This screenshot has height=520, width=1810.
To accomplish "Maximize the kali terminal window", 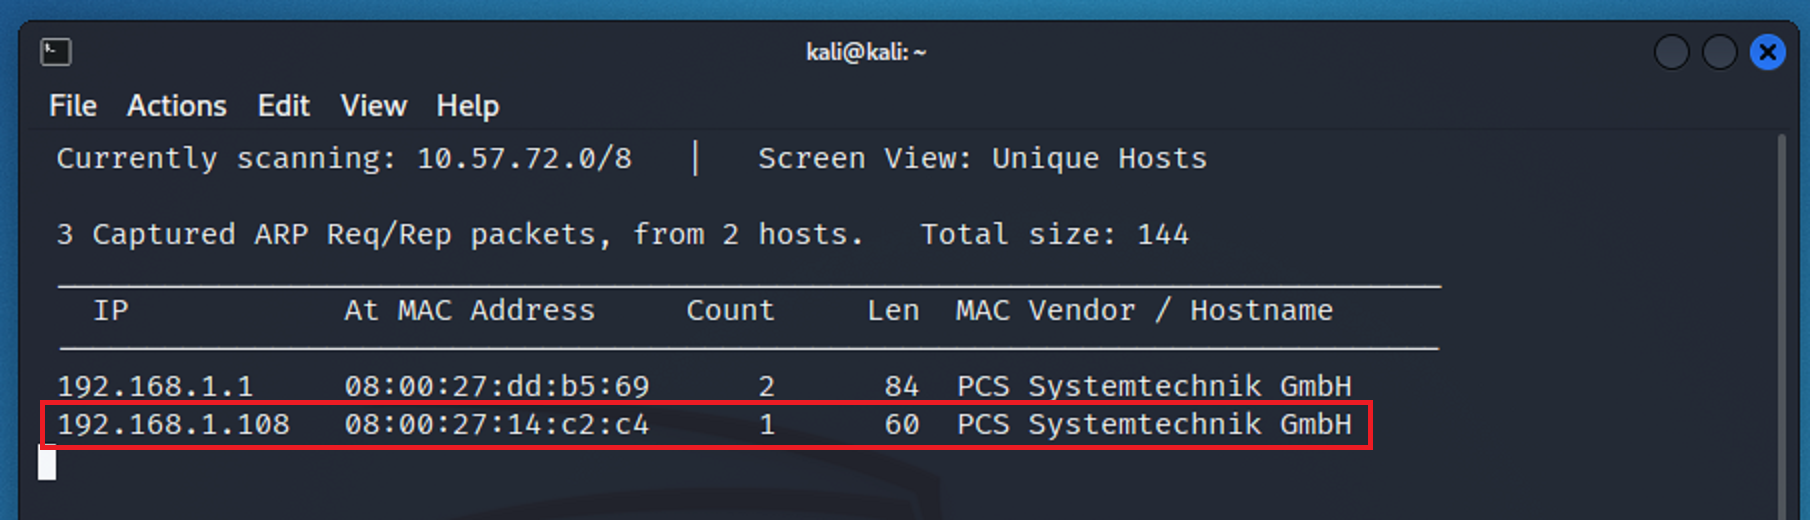I will [x=1719, y=52].
